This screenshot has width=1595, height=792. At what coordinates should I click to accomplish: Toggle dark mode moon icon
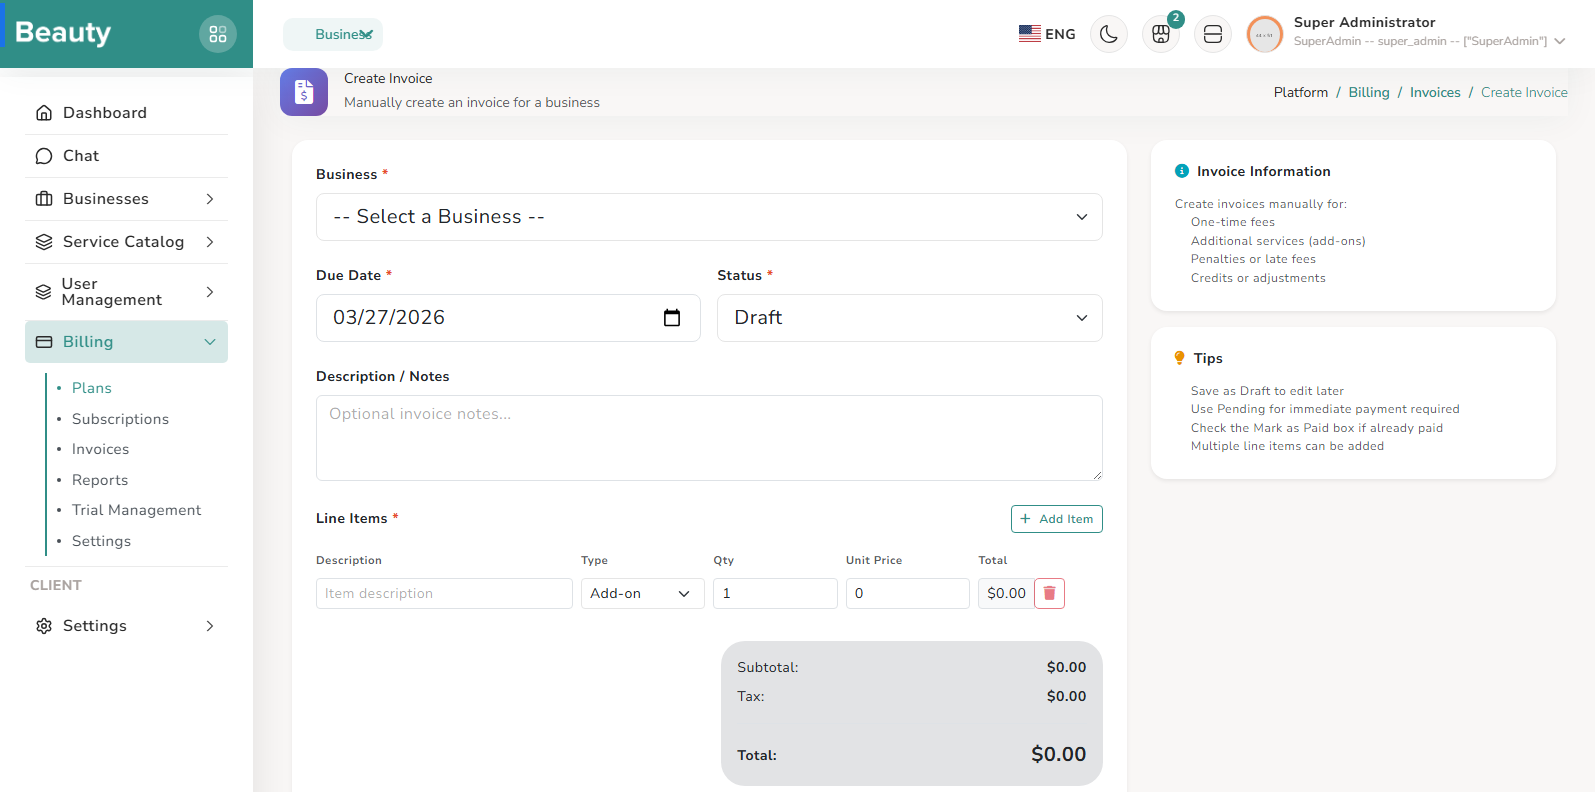click(x=1109, y=34)
